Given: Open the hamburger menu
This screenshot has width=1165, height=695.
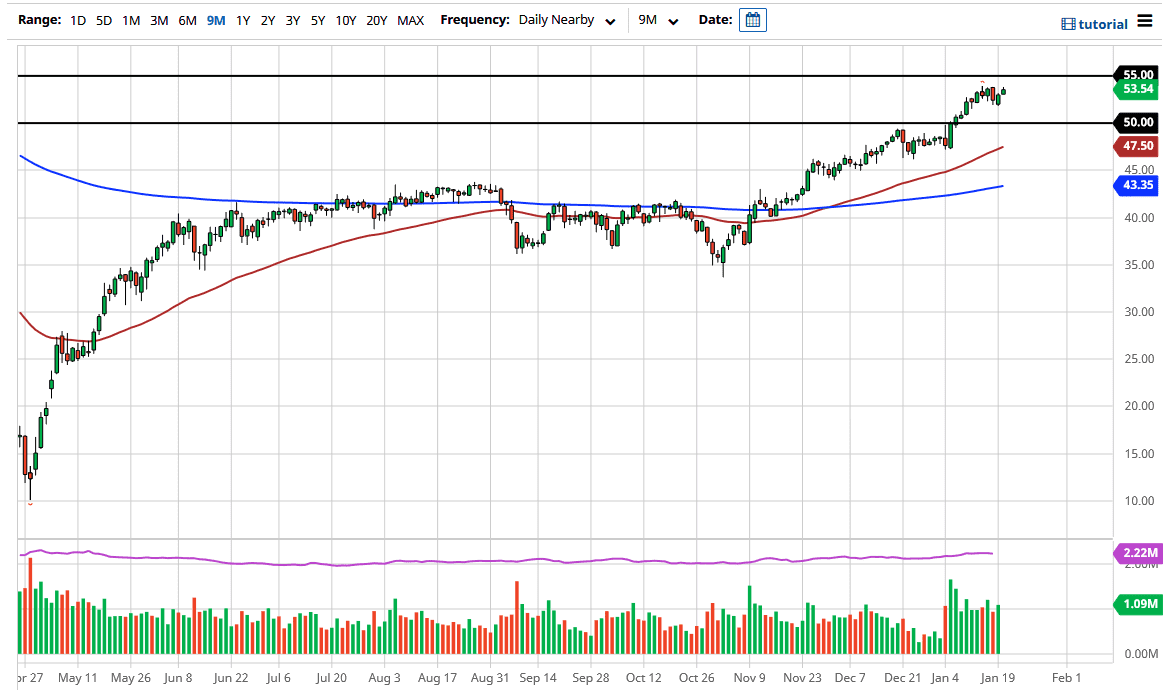Looking at the screenshot, I should [1144, 20].
